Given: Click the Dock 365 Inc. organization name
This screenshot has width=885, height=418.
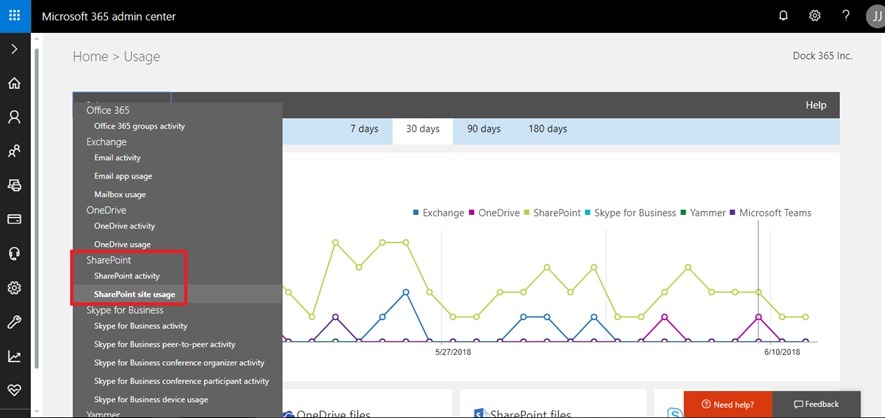Looking at the screenshot, I should click(822, 56).
